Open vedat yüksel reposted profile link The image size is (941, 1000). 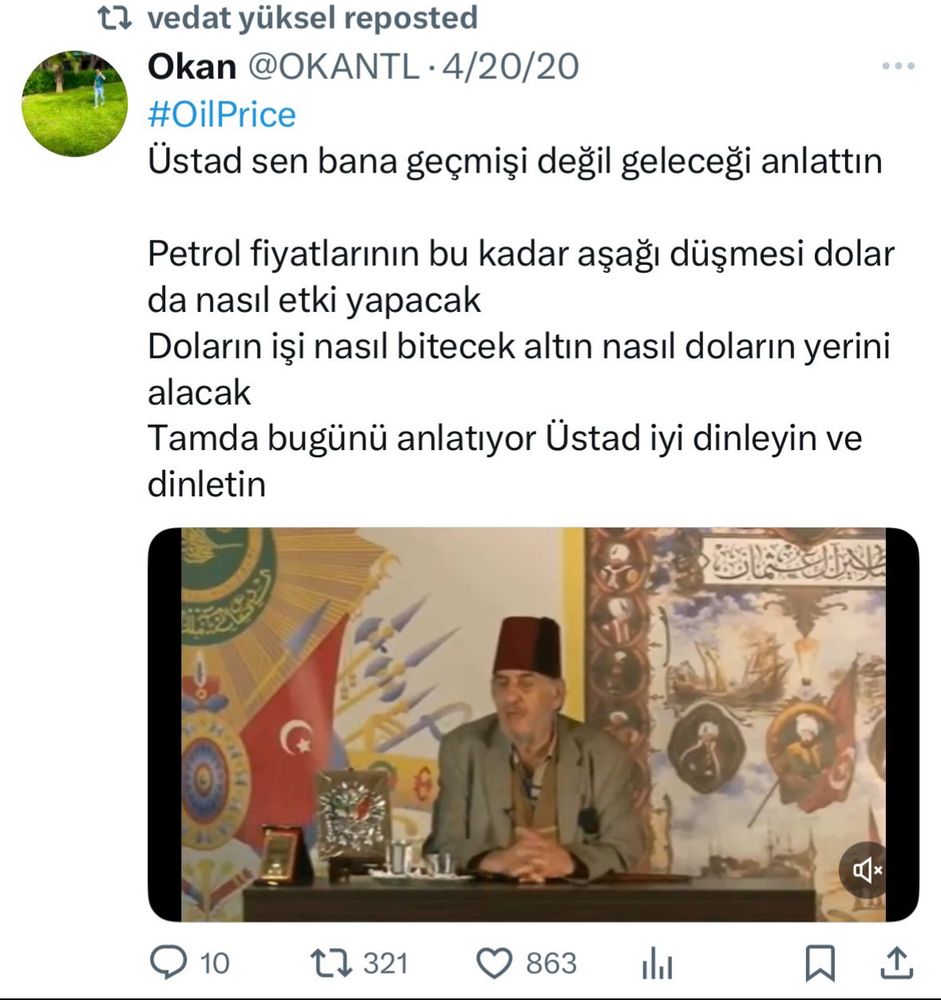(313, 18)
